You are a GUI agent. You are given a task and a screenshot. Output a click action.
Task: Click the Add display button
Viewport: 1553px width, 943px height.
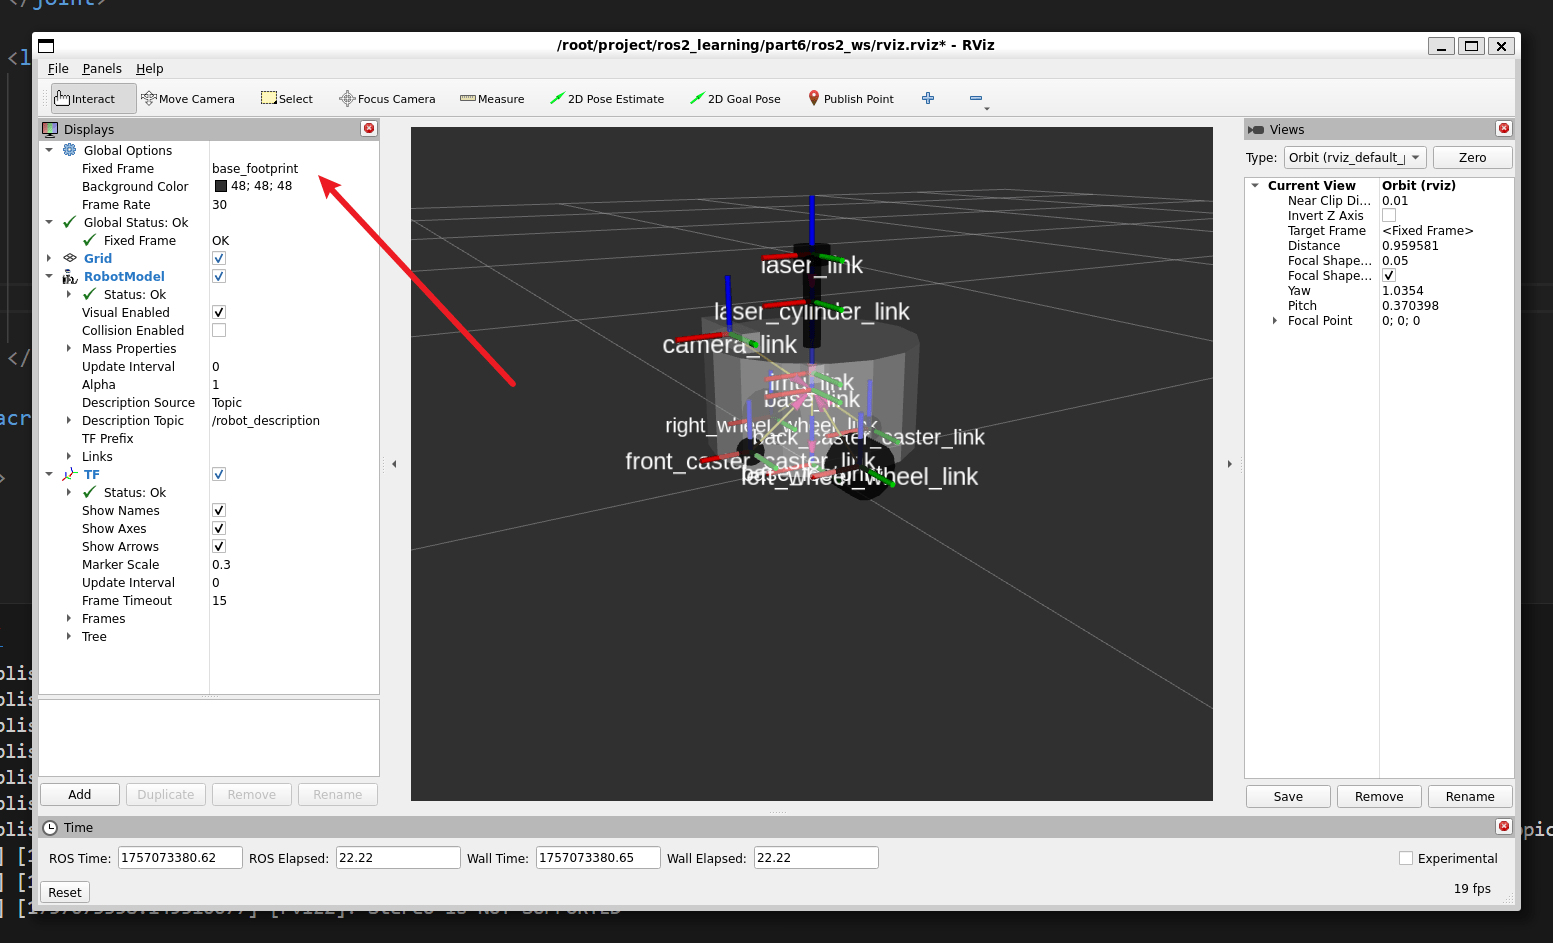click(80, 795)
